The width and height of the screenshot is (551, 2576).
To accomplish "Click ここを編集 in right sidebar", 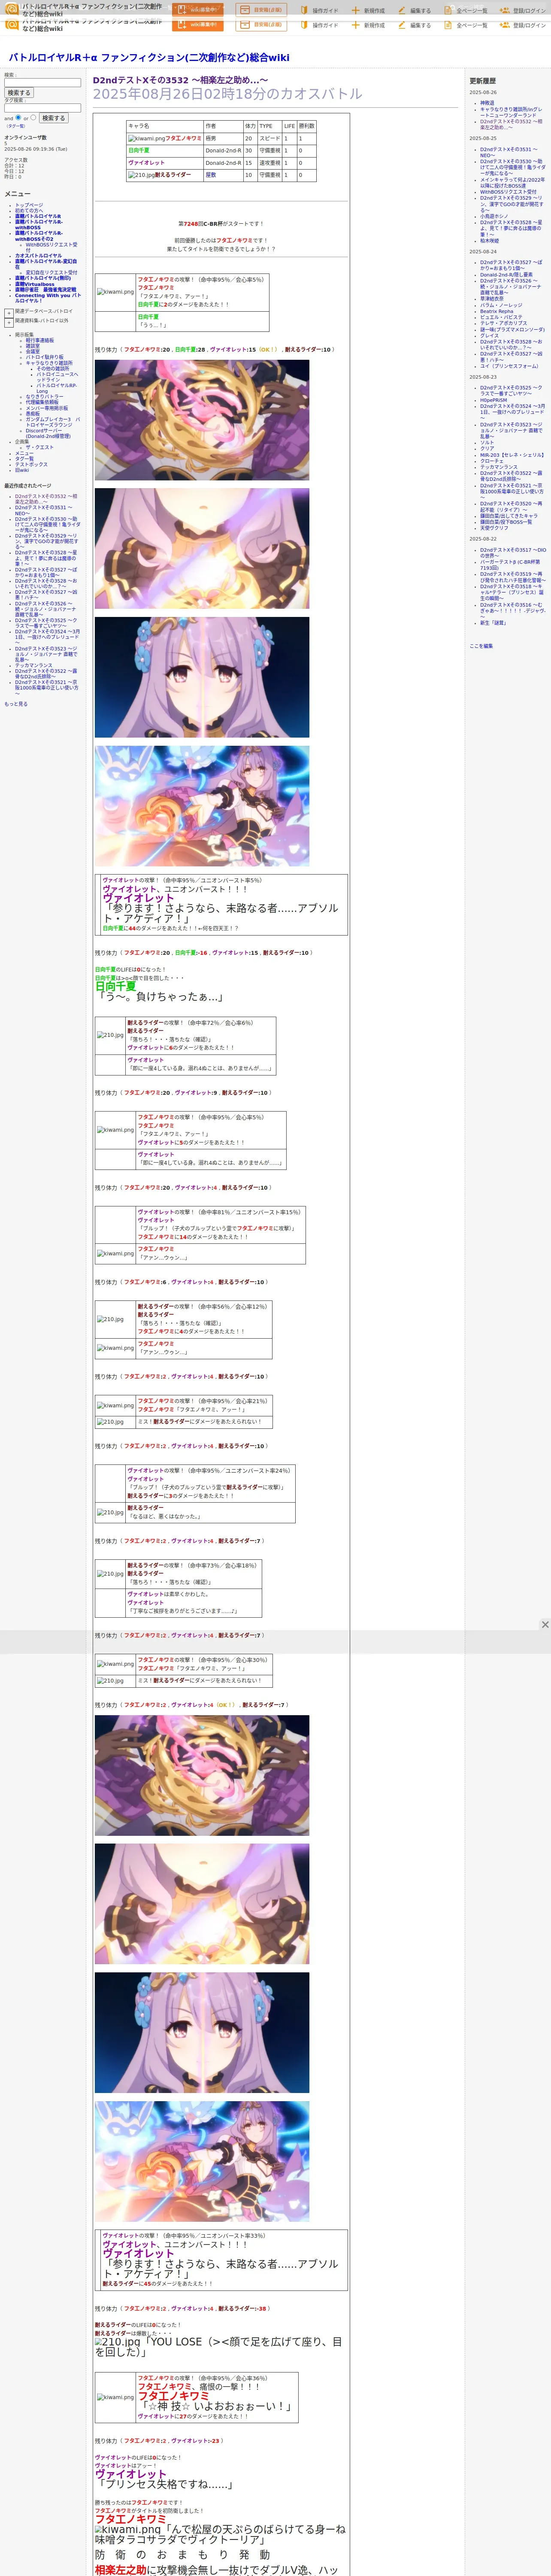I will (481, 646).
